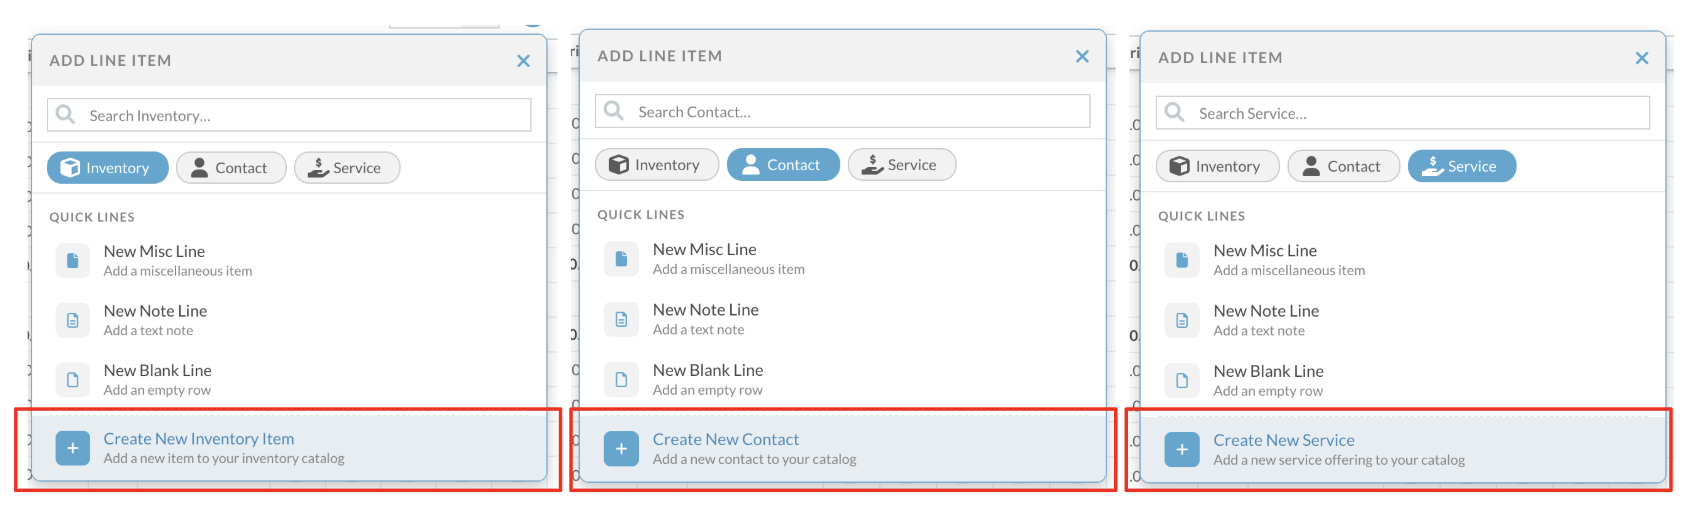Type in the Search Inventory input field

click(300, 116)
